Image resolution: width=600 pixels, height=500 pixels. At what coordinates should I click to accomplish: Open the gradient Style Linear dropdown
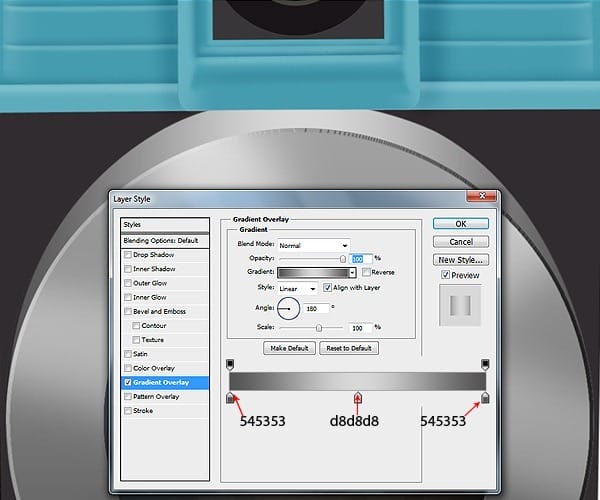pos(297,288)
